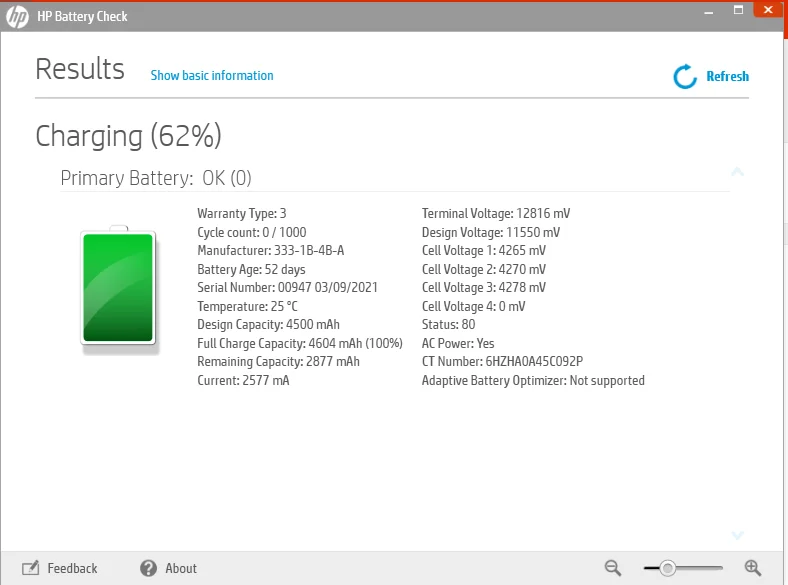Minimize the HP Battery Check window
788x585 pixels.
tap(709, 12)
